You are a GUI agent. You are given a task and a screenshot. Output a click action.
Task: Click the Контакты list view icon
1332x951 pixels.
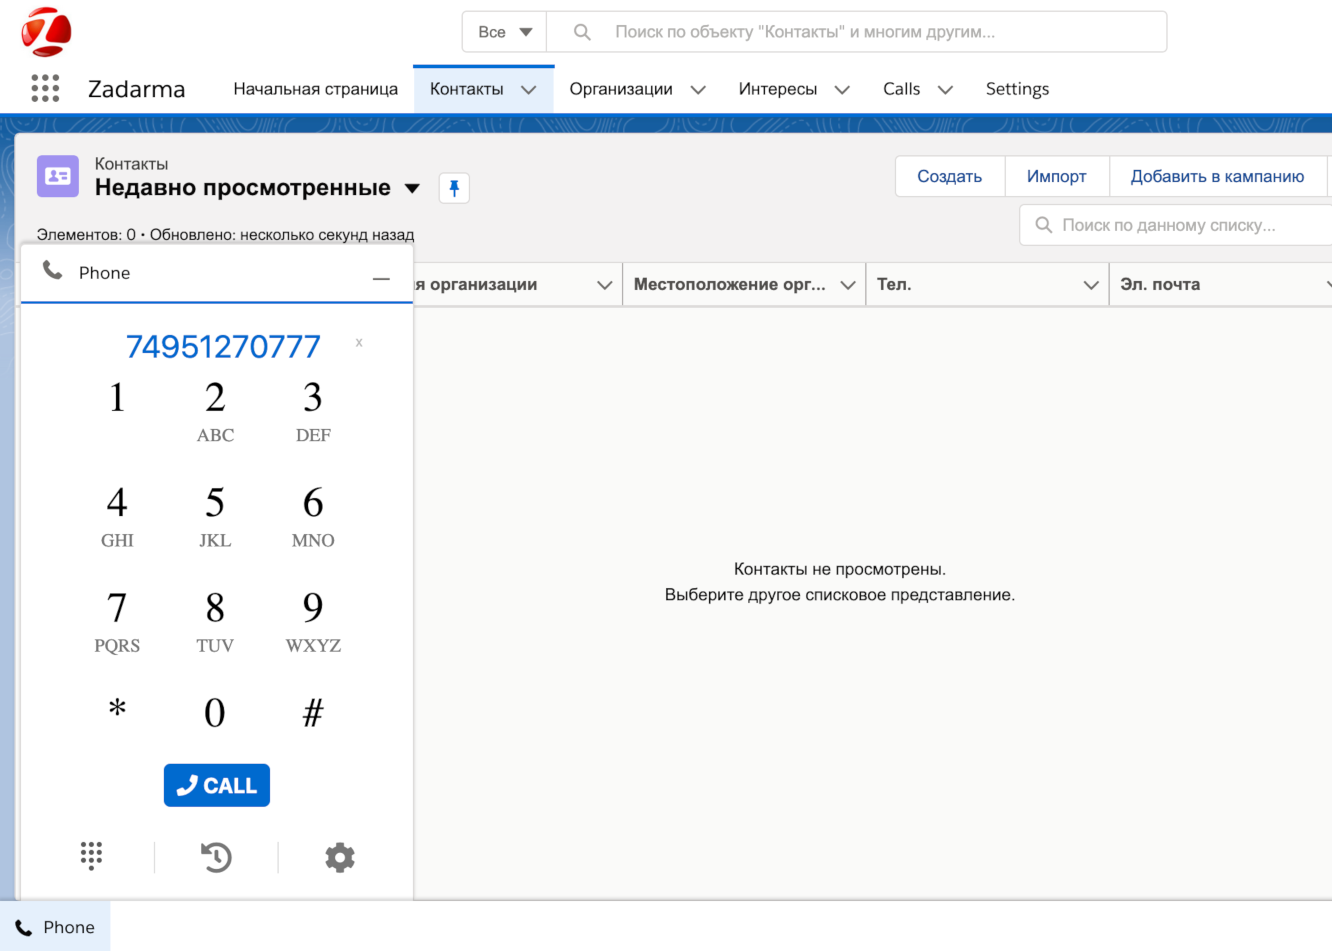pos(57,176)
